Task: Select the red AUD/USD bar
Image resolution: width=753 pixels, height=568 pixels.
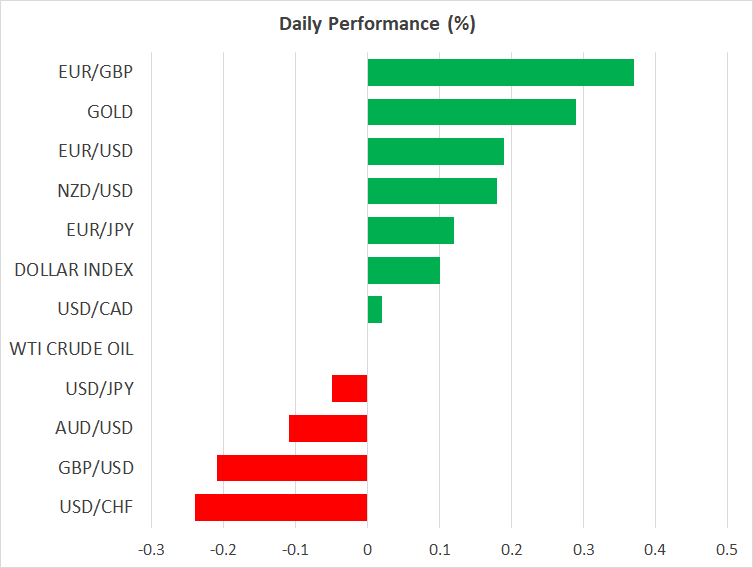Action: coord(328,428)
